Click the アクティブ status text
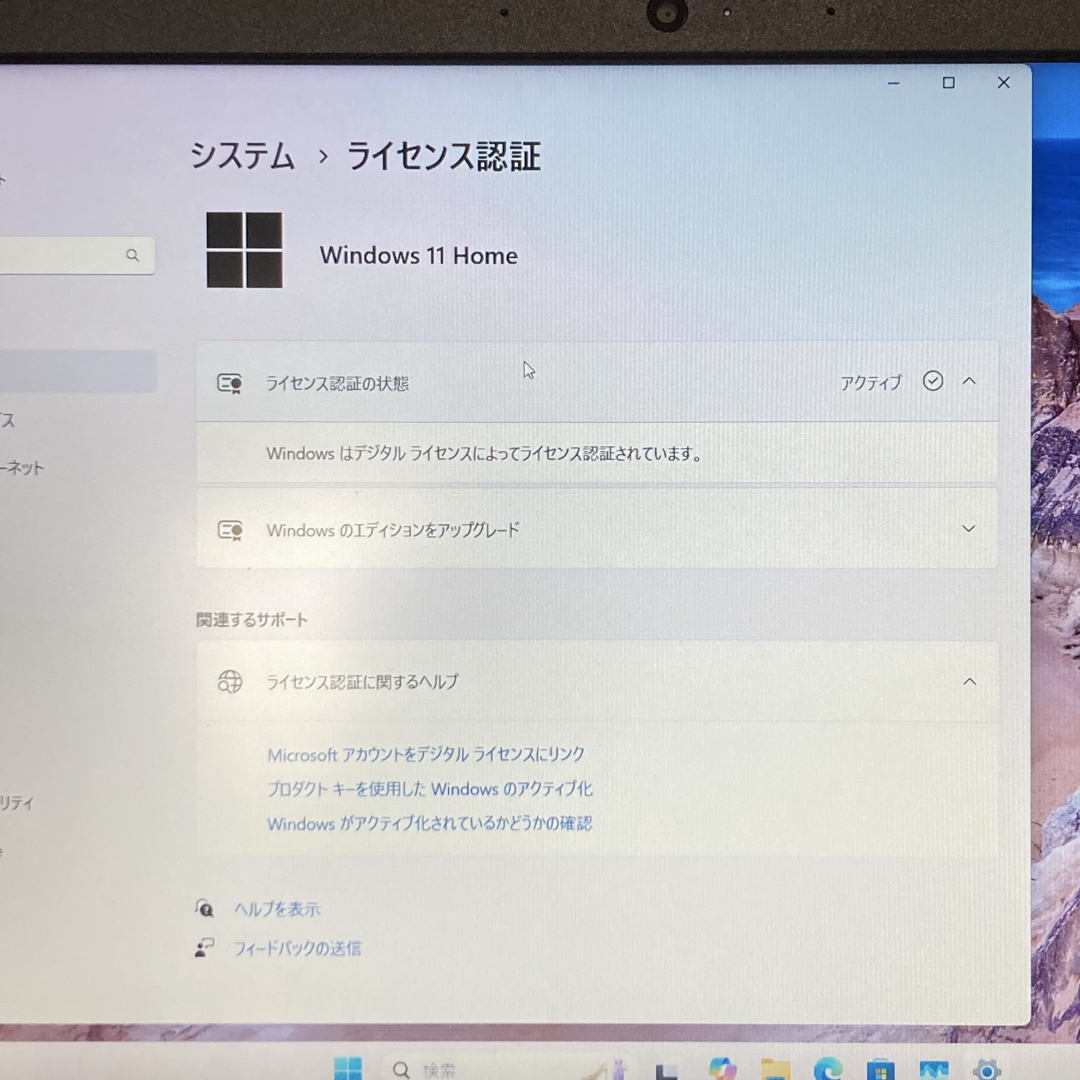The image size is (1080, 1080). 871,382
